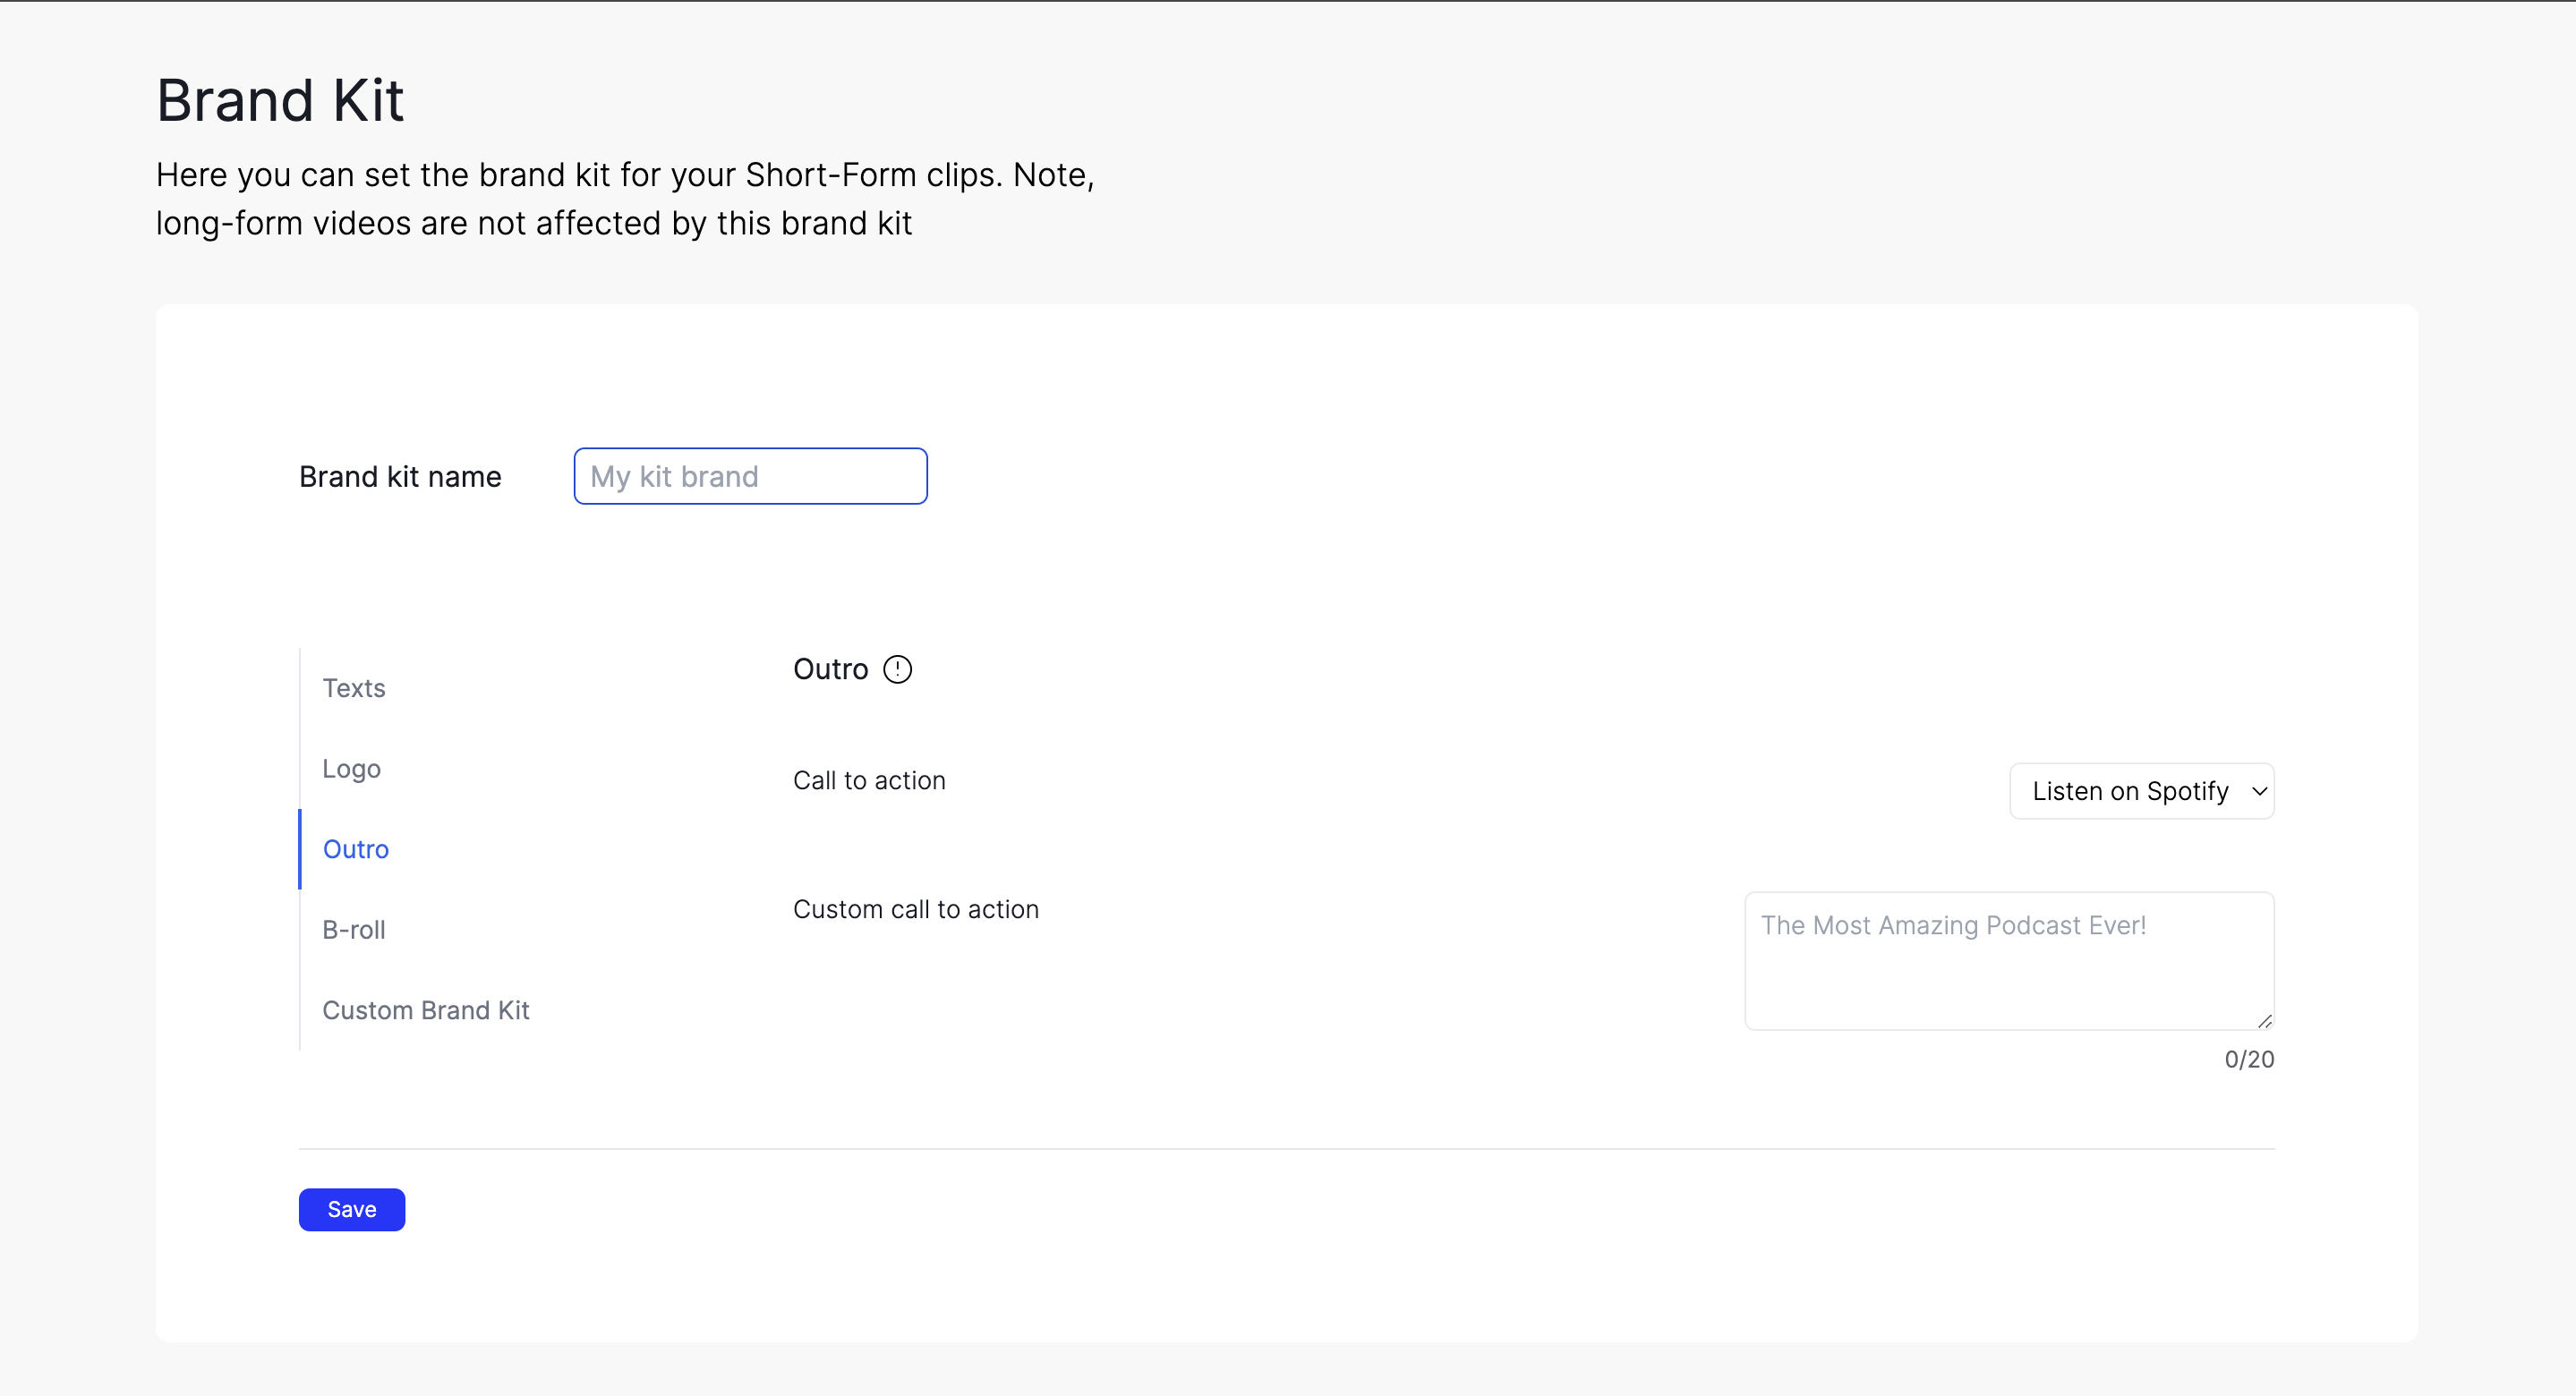Open the Custom Brand Kit tab
Screen dimensions: 2576x1396
pos(425,1010)
